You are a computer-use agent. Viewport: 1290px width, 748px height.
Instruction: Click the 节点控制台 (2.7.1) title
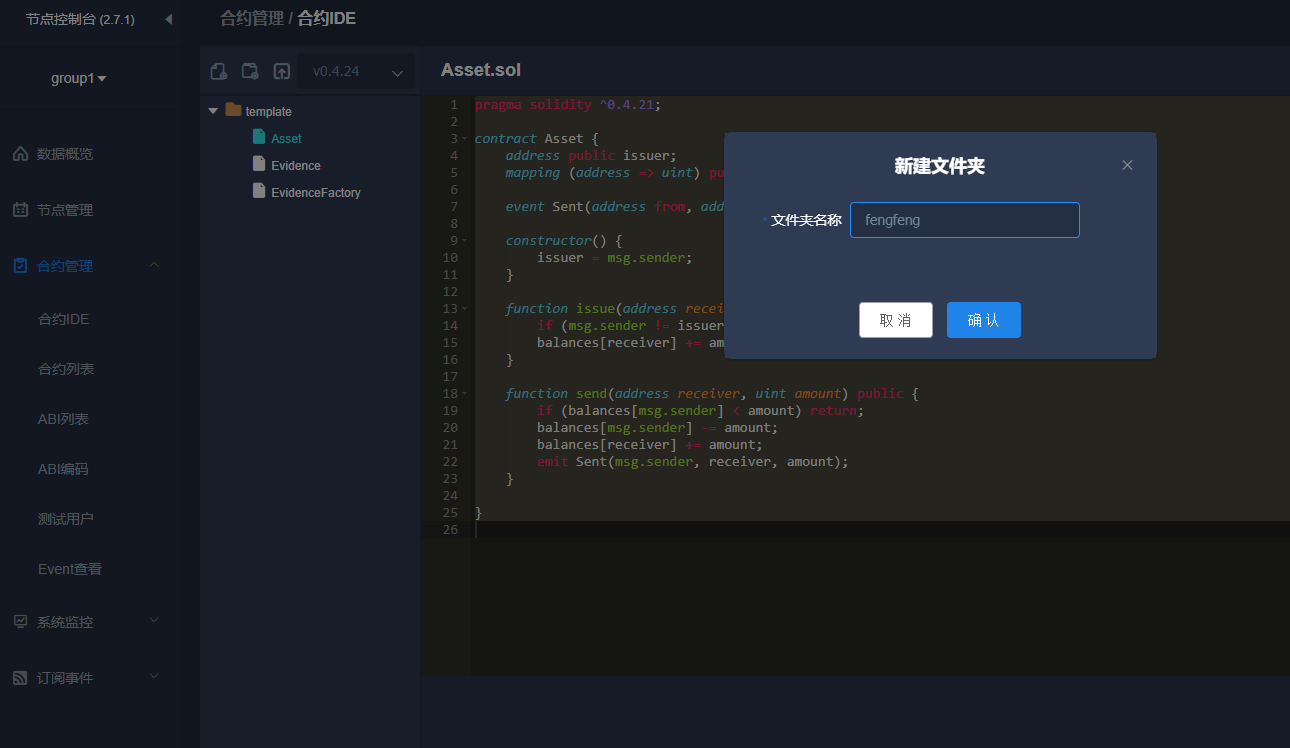80,19
